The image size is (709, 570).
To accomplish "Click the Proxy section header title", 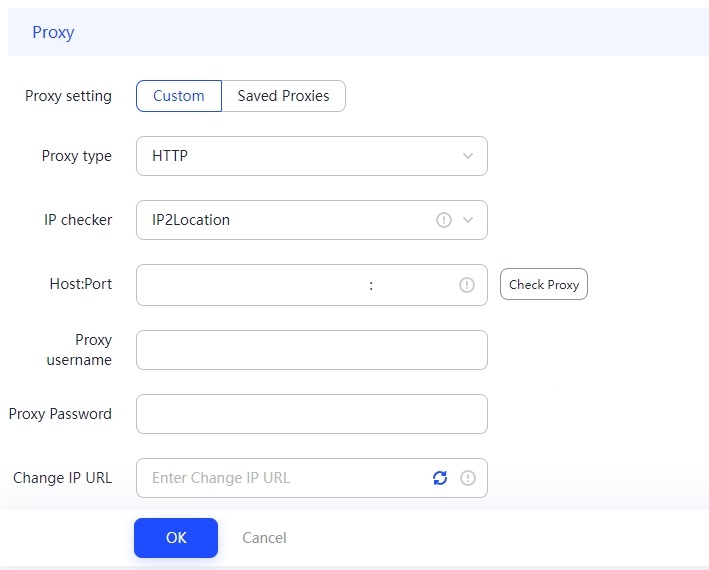I will 53,32.
